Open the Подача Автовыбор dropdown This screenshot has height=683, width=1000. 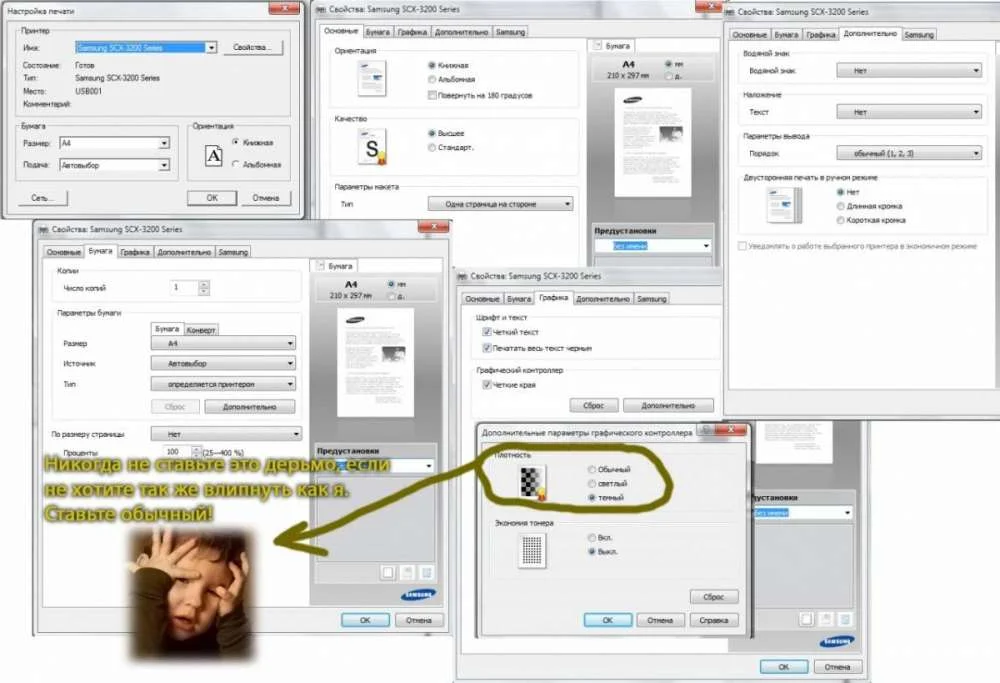click(164, 165)
